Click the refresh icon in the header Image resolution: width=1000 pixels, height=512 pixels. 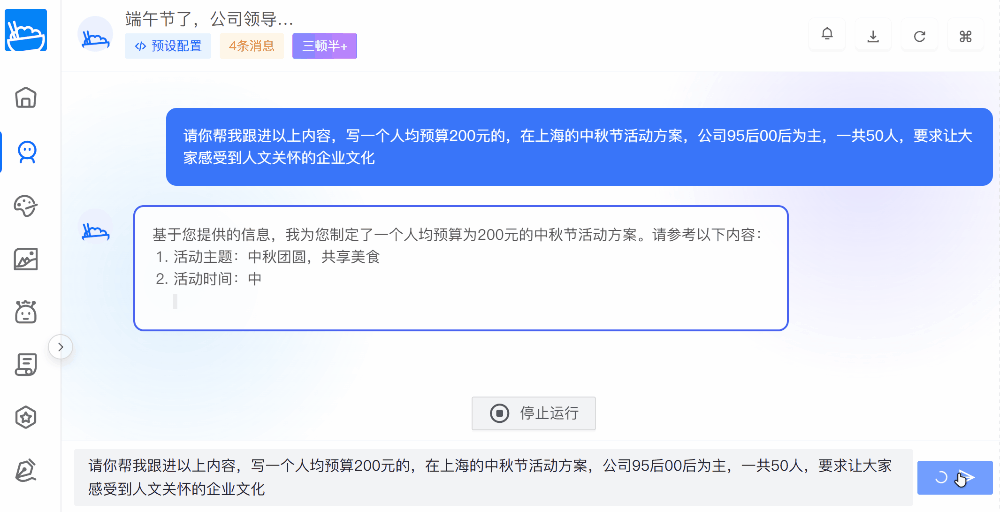(919, 35)
